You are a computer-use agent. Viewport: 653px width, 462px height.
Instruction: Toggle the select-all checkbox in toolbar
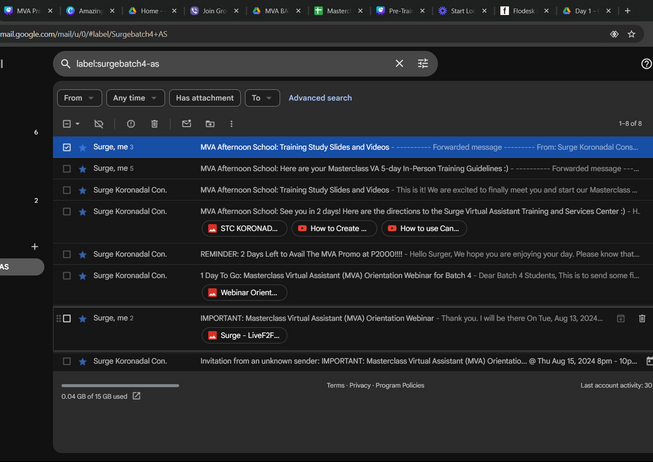coord(67,124)
